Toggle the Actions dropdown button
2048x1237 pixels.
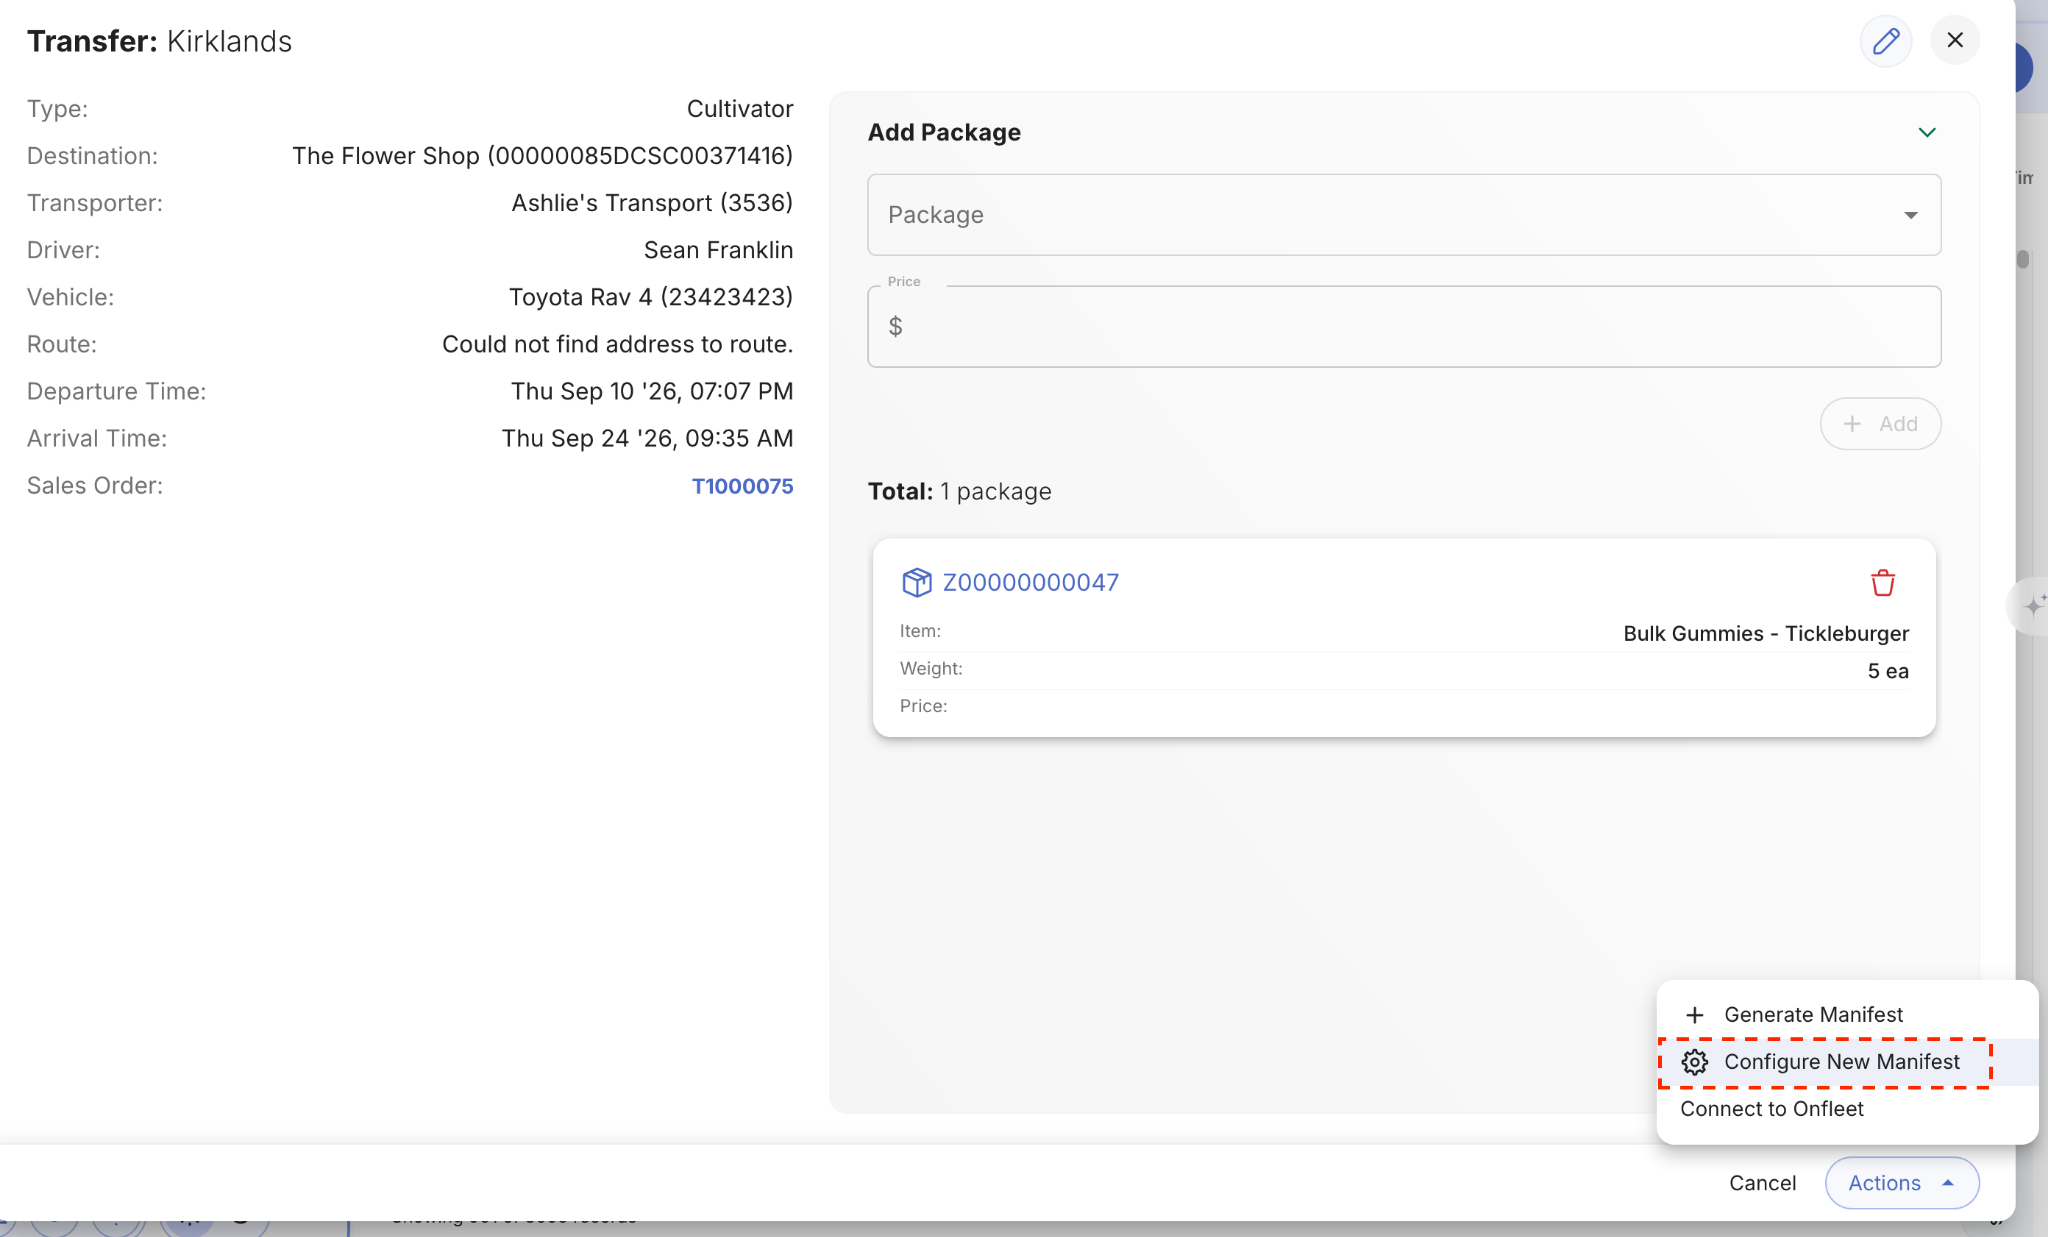coord(1902,1183)
